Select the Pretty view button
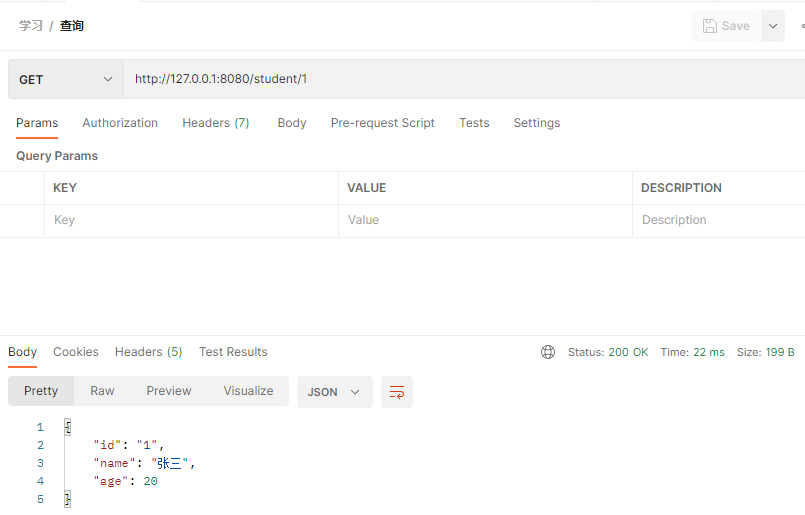This screenshot has width=805, height=515. (x=41, y=391)
